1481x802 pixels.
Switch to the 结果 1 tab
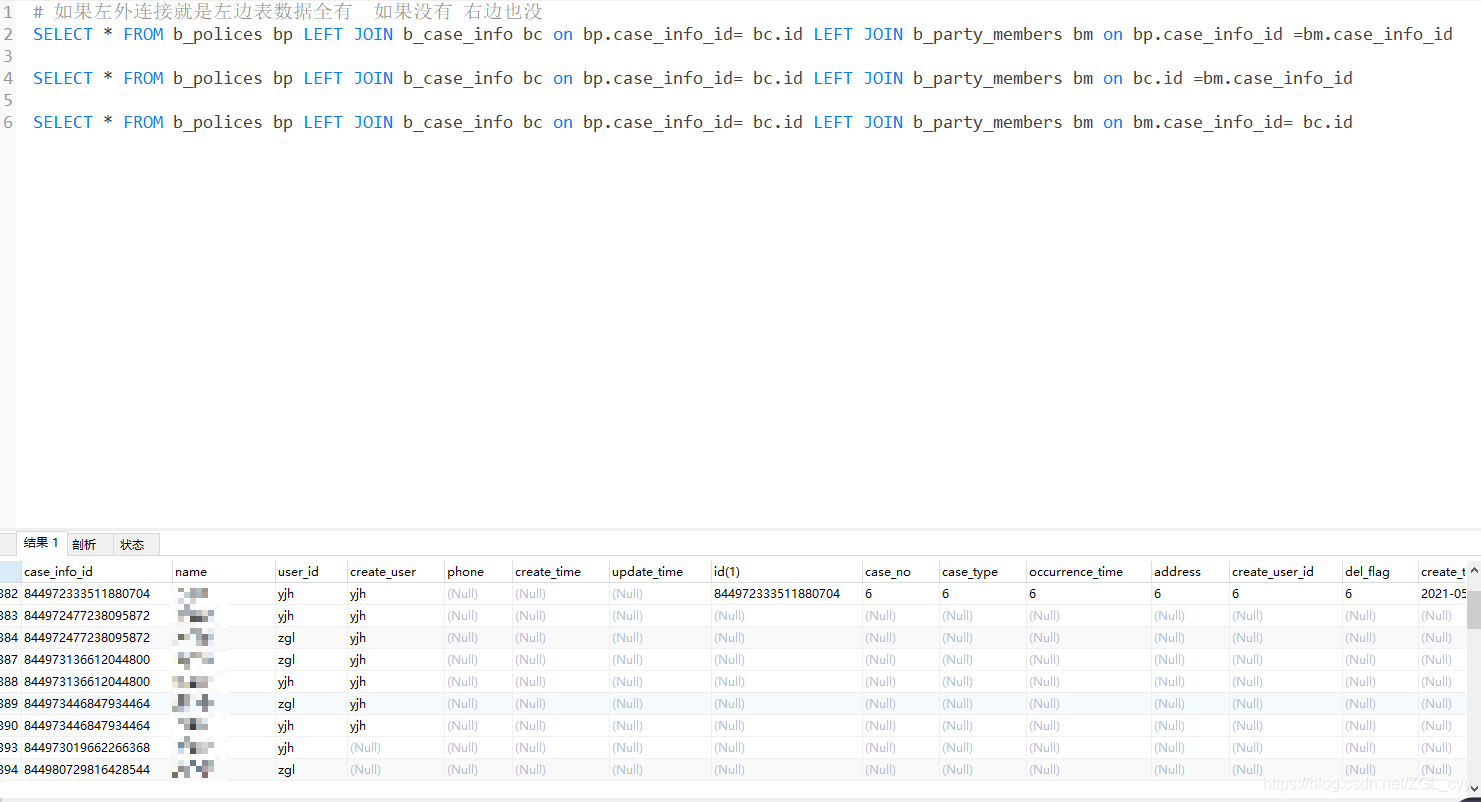coord(41,543)
